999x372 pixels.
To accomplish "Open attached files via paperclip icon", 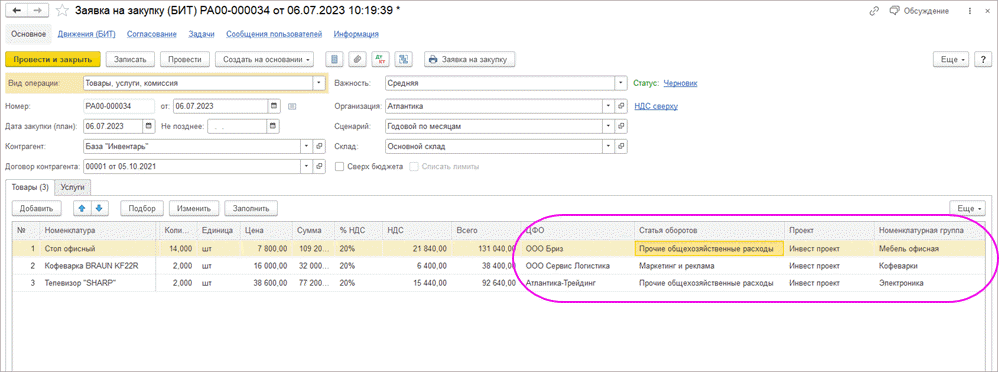I will [357, 59].
